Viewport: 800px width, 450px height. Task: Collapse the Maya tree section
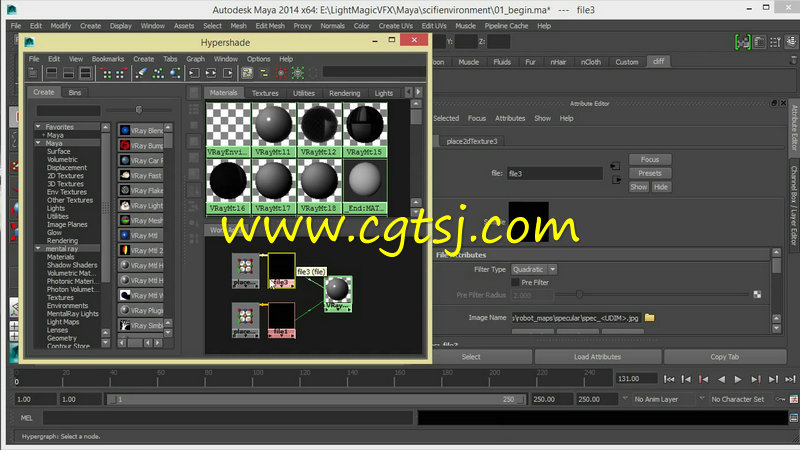(x=38, y=143)
